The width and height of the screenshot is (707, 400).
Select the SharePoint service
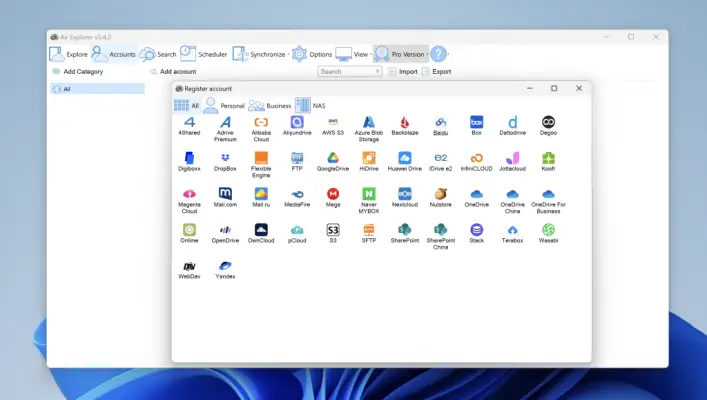click(405, 234)
